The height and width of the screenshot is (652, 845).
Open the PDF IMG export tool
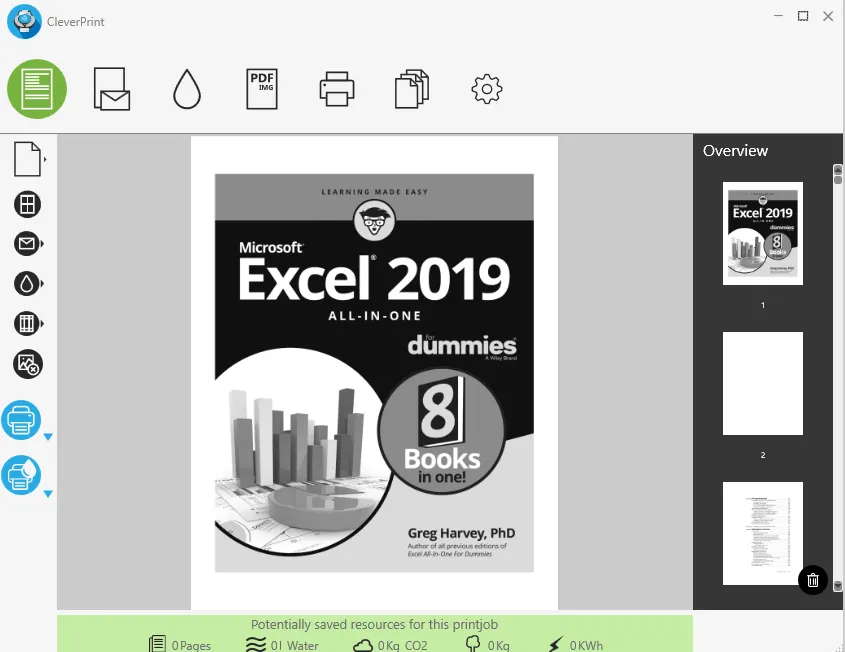(262, 89)
